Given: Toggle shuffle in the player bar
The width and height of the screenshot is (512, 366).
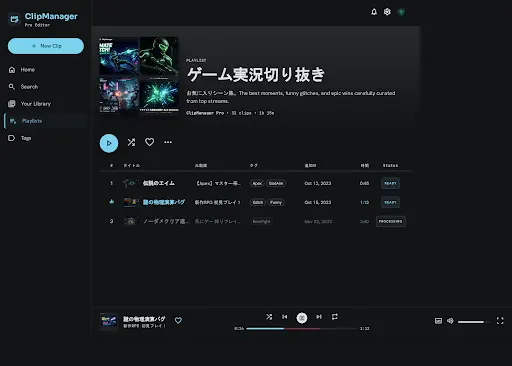Looking at the screenshot, I should 269,317.
